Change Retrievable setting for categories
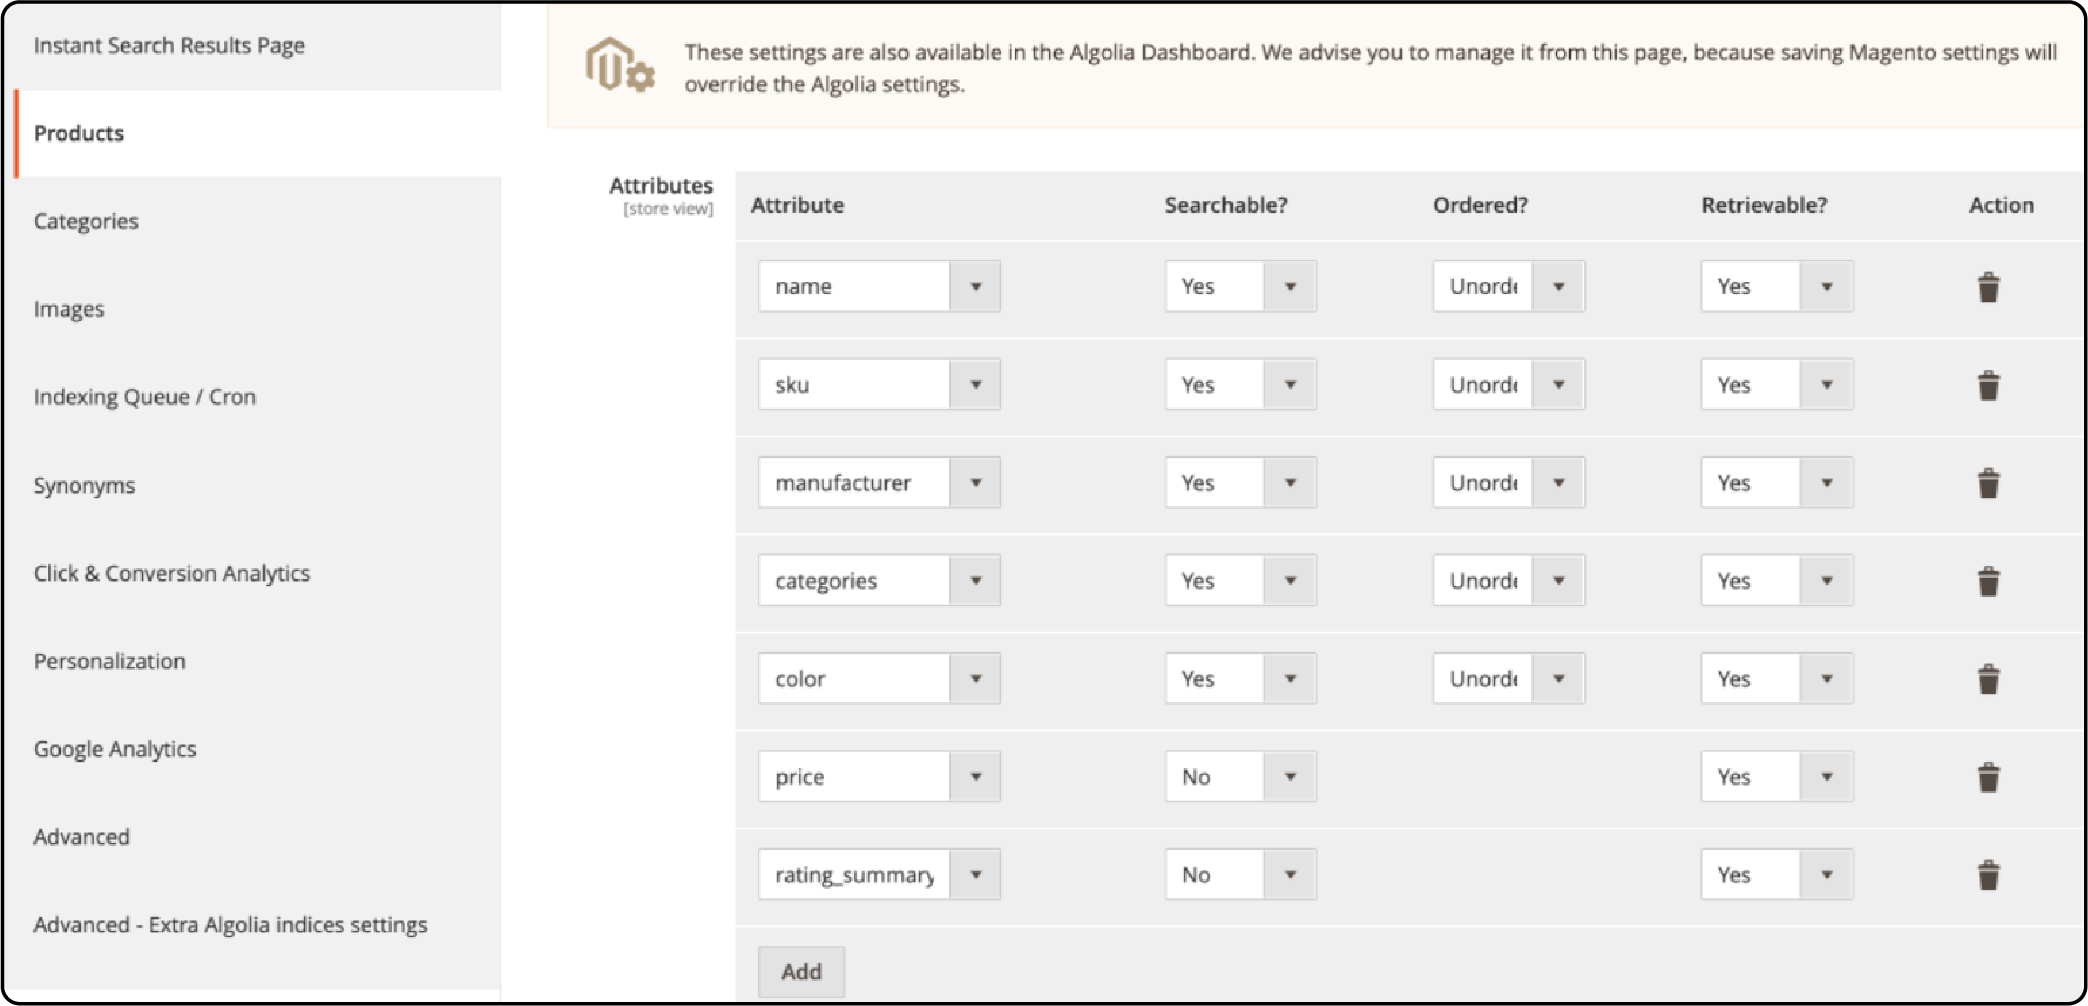 [x=1776, y=580]
